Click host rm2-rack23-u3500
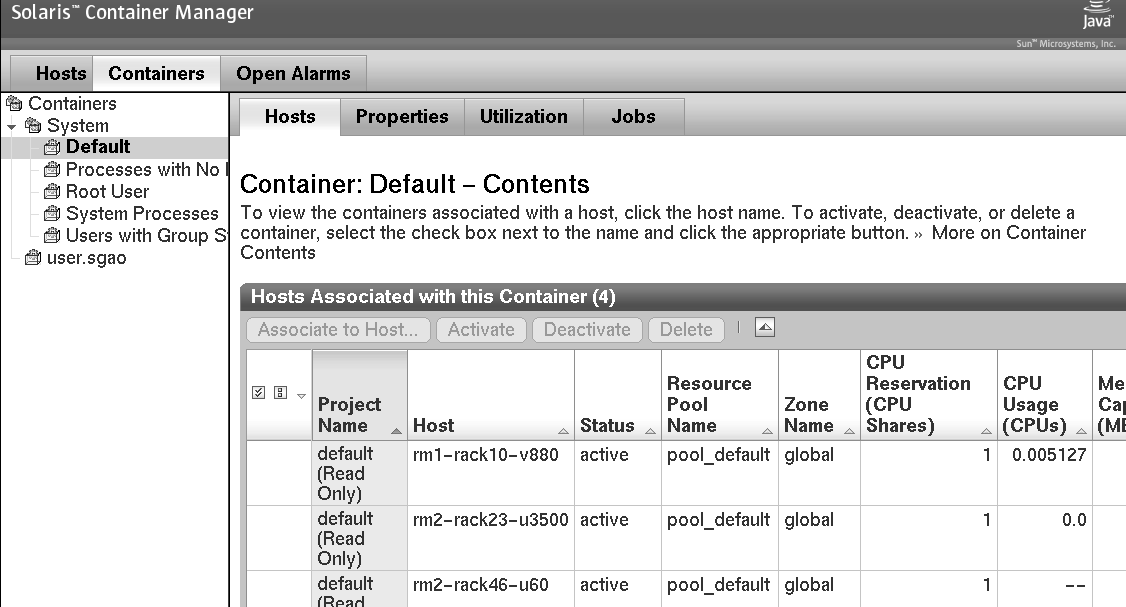Viewport: 1126px width, 607px height. [x=490, y=520]
